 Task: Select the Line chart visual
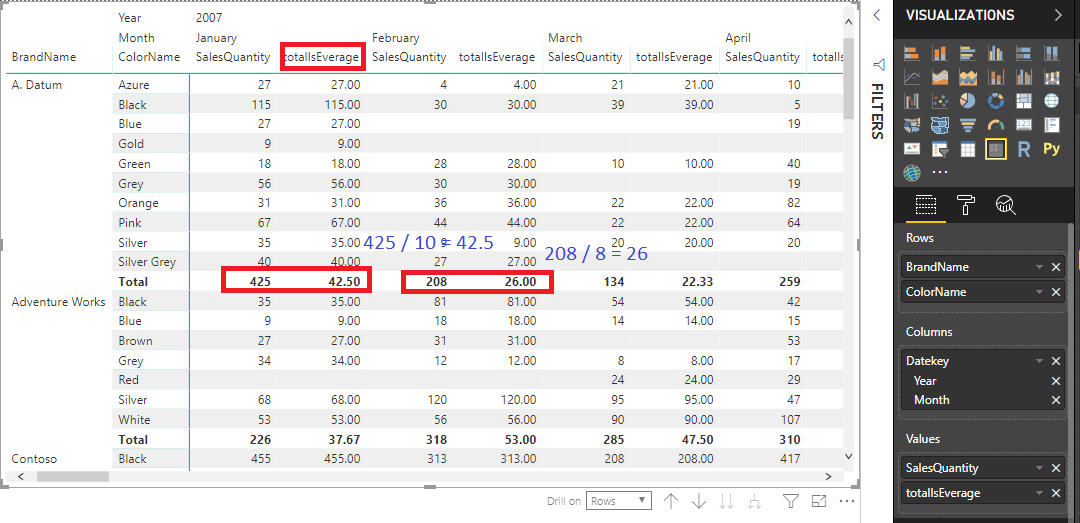912,77
